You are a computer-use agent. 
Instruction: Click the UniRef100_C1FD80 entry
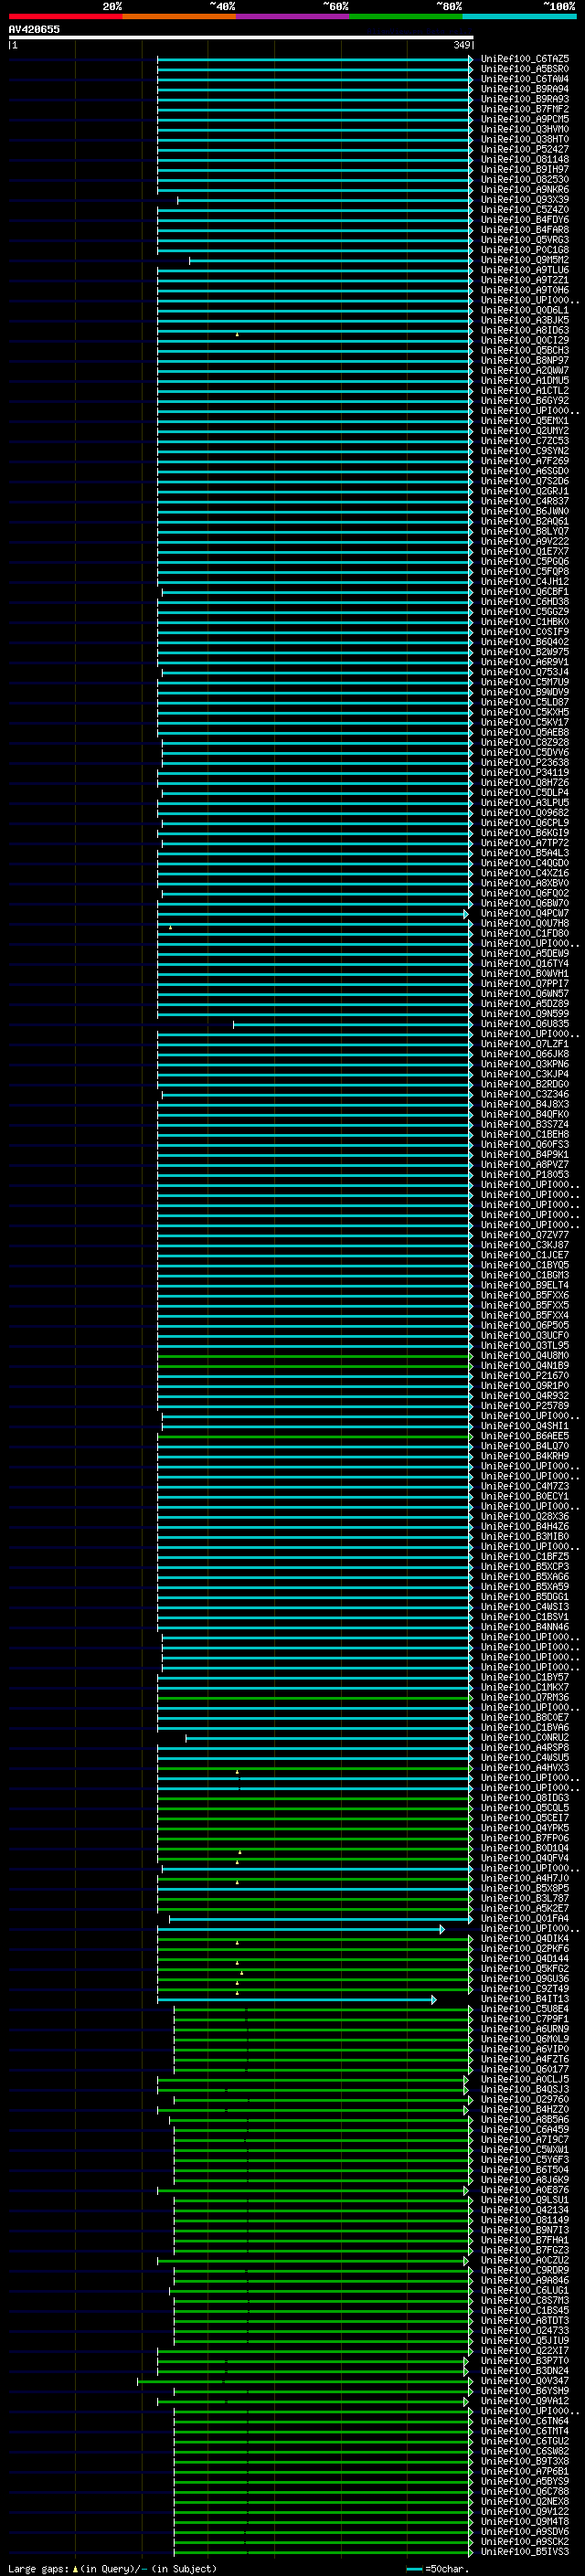pos(525,933)
